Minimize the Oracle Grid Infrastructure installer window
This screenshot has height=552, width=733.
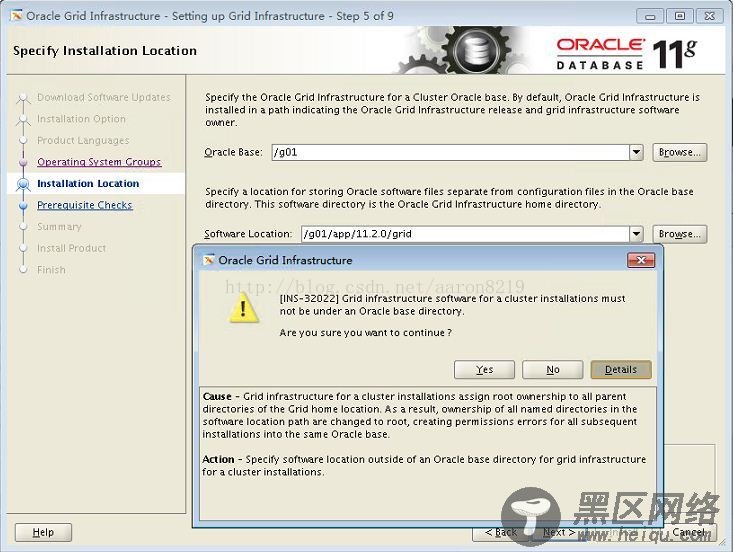point(650,16)
